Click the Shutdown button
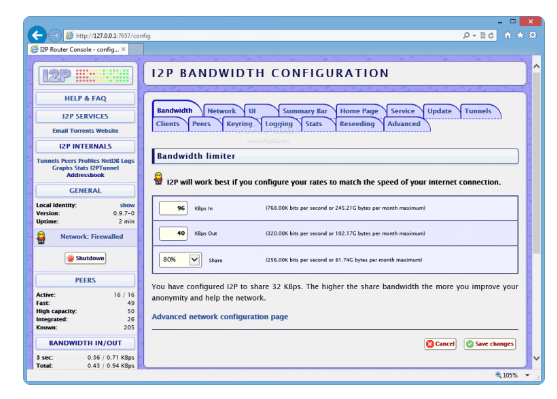This screenshot has width=557, height=399. click(x=85, y=258)
